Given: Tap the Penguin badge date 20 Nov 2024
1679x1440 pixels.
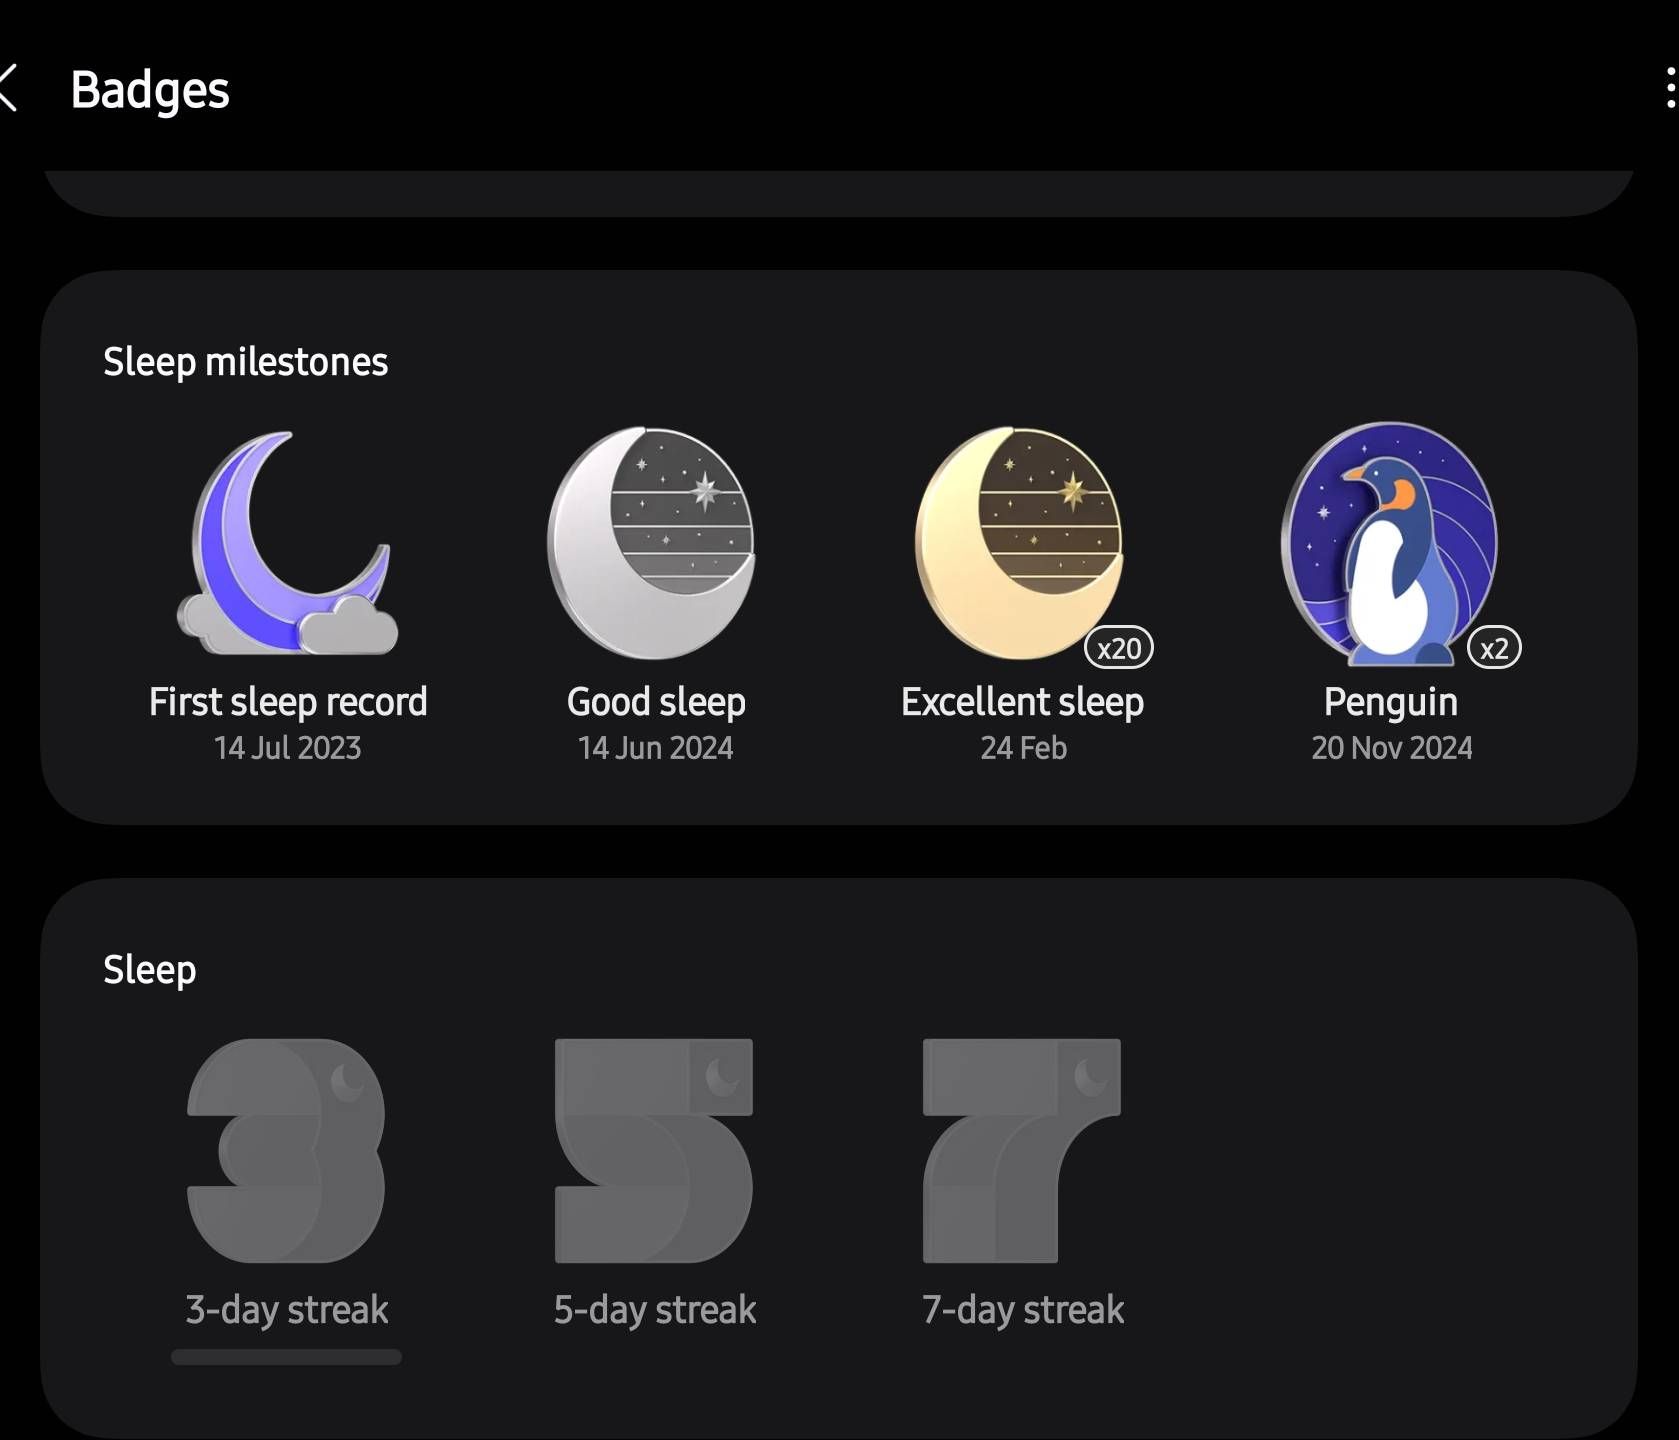Looking at the screenshot, I should (1392, 747).
